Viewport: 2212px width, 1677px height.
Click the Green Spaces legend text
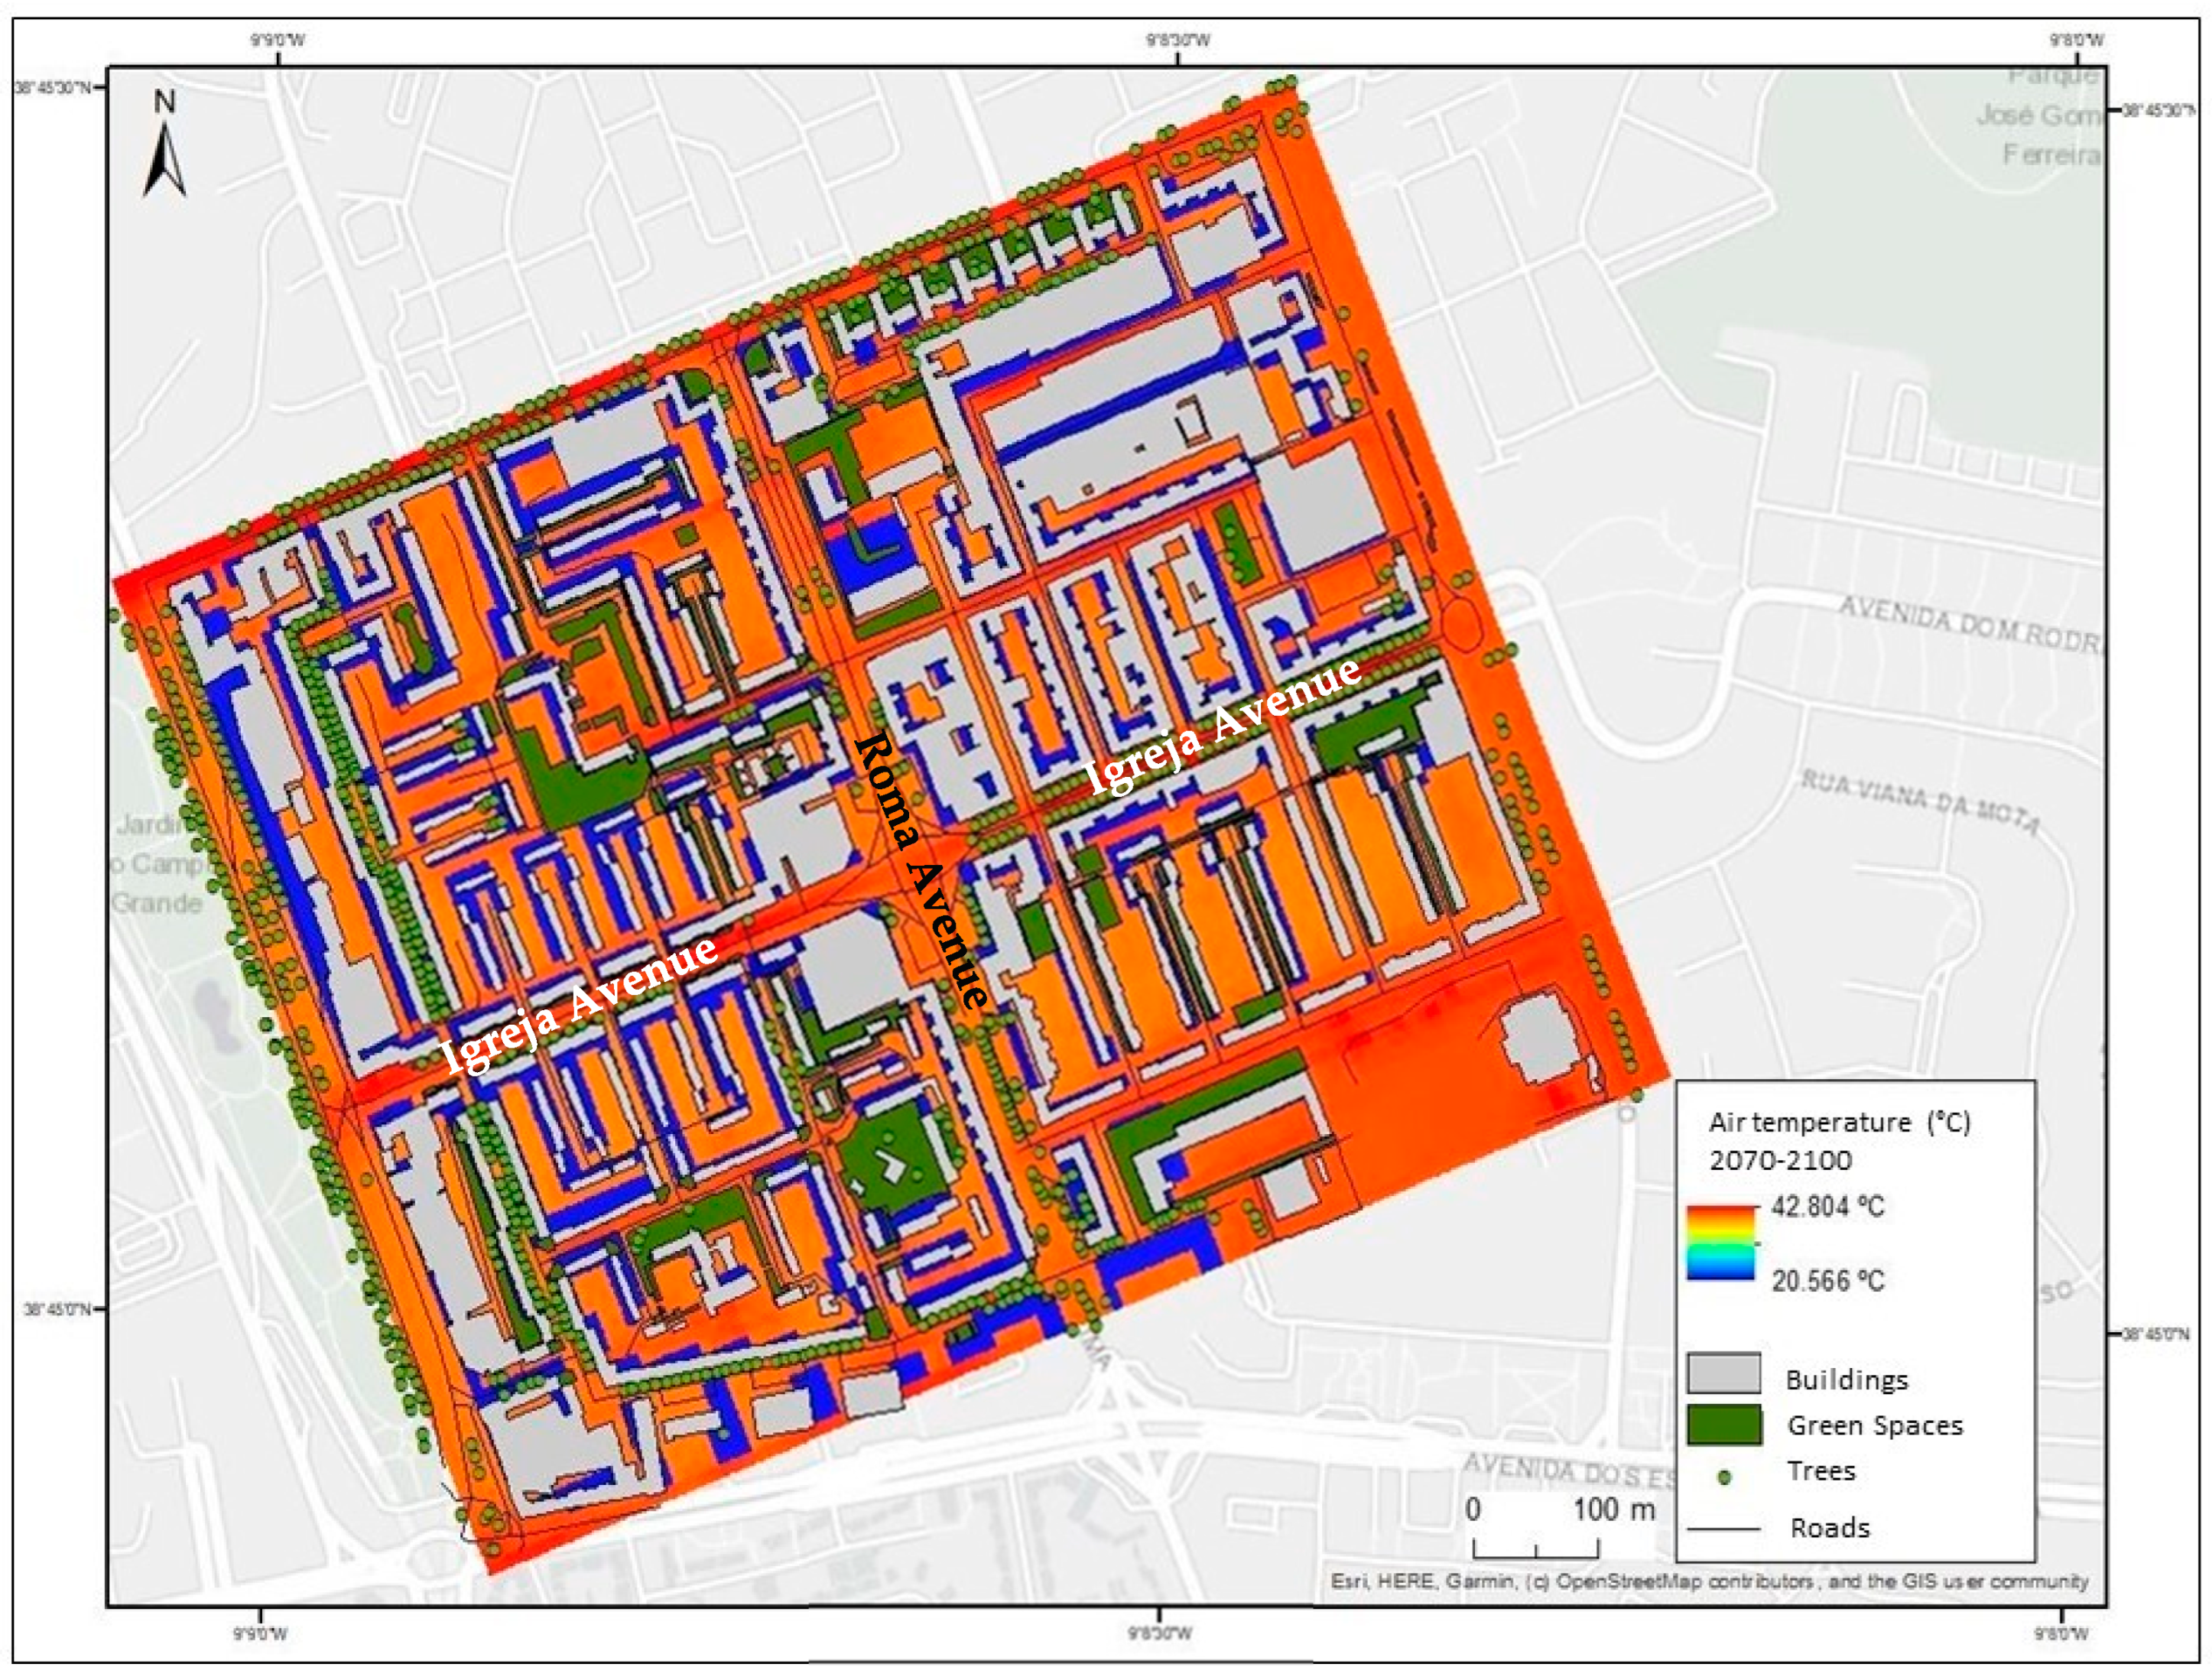pos(1875,1425)
